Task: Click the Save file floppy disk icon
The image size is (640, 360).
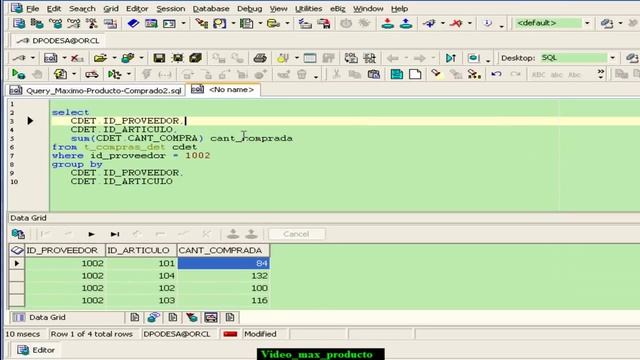Action: pyautogui.click(x=159, y=58)
